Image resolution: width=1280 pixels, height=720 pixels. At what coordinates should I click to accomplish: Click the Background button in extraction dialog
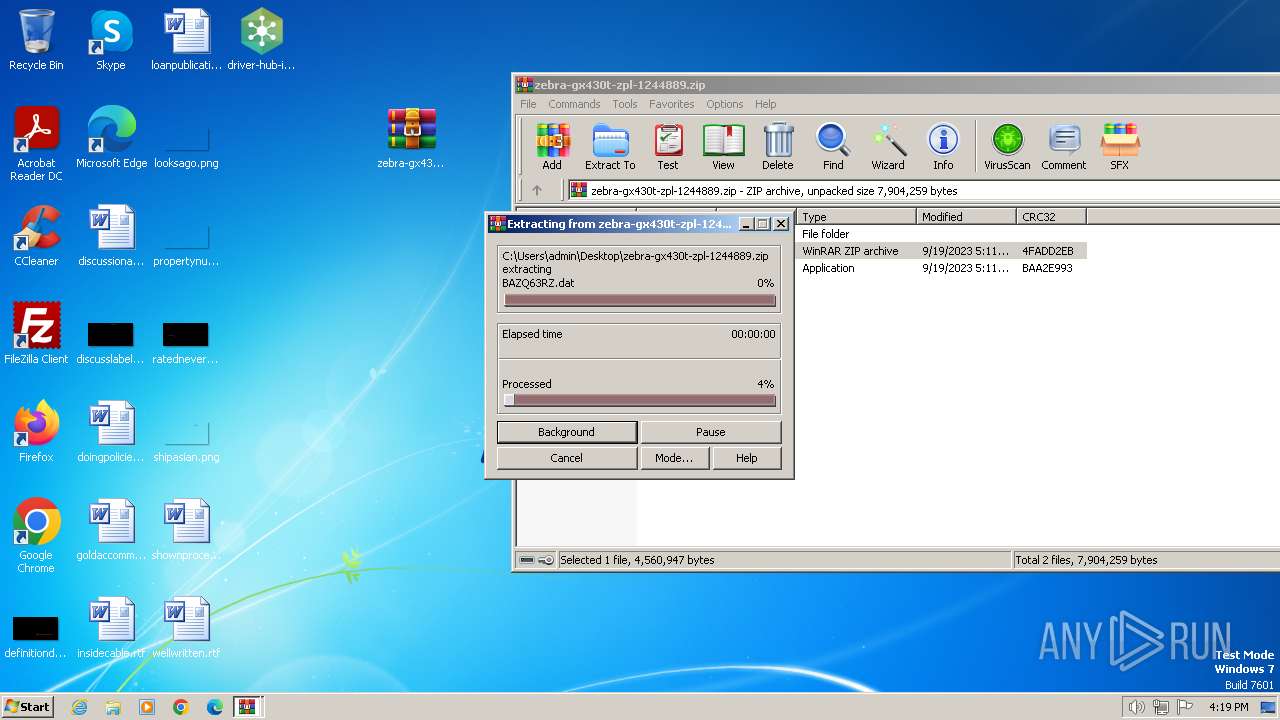567,432
